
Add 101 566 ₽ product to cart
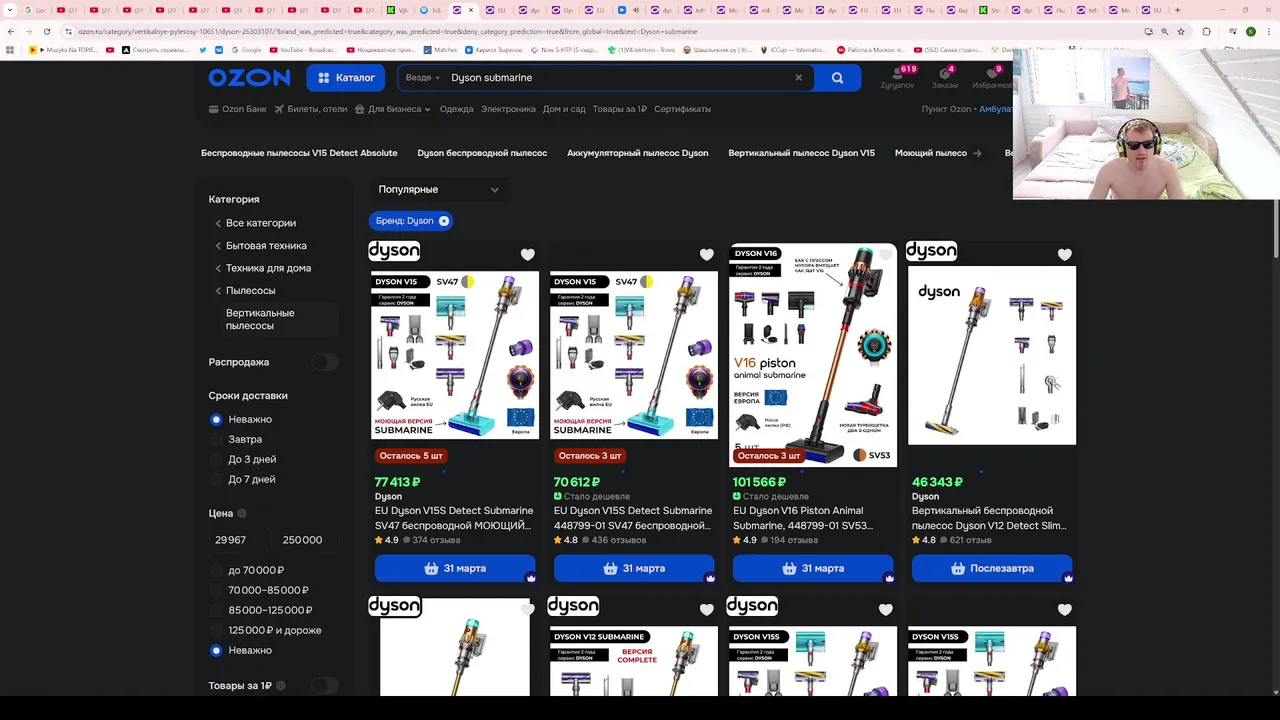[x=813, y=568]
